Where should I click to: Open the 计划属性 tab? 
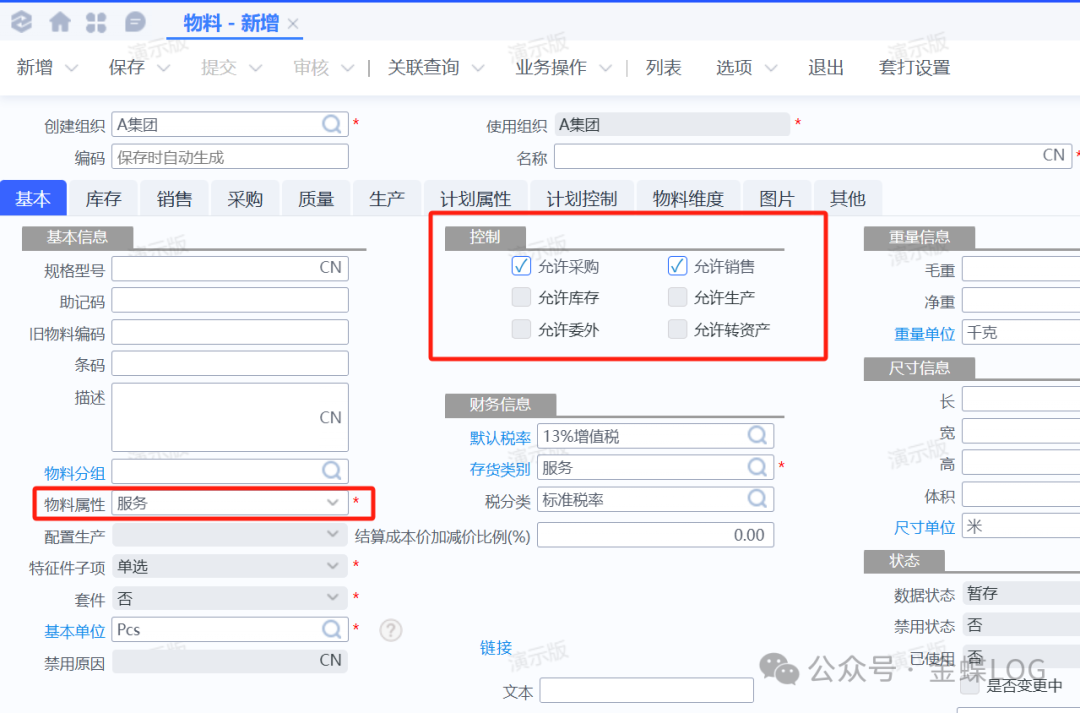click(x=475, y=199)
